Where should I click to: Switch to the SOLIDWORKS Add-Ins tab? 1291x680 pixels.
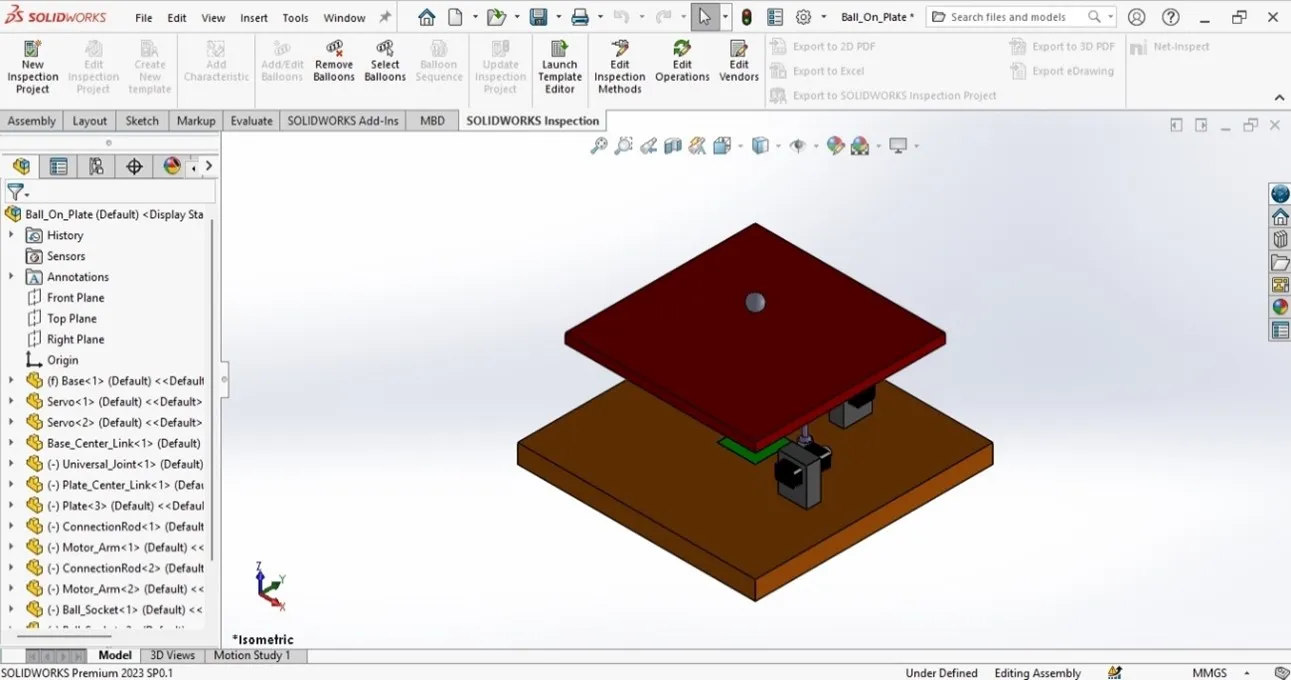point(343,121)
